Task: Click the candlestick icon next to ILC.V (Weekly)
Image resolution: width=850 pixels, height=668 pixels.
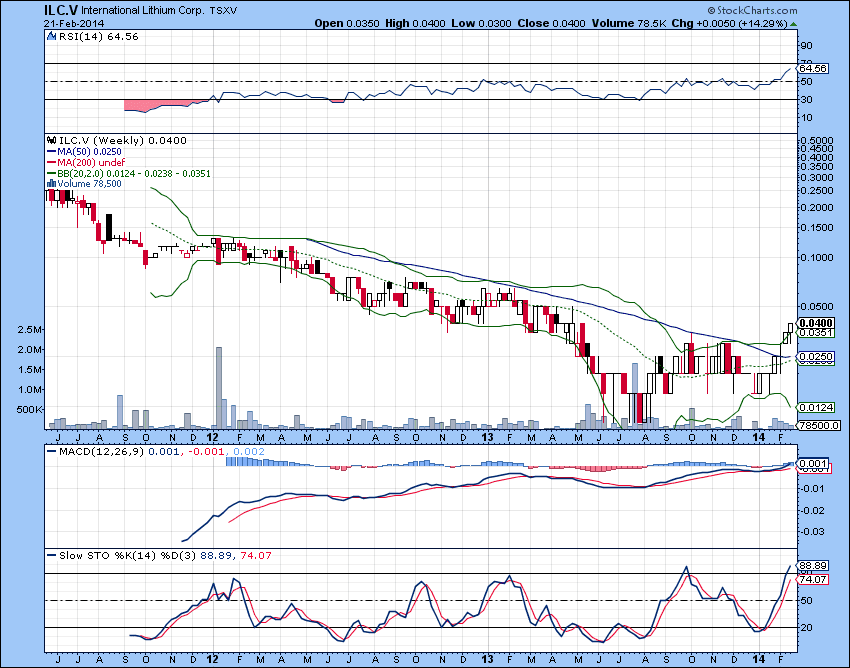Action: click(x=52, y=140)
